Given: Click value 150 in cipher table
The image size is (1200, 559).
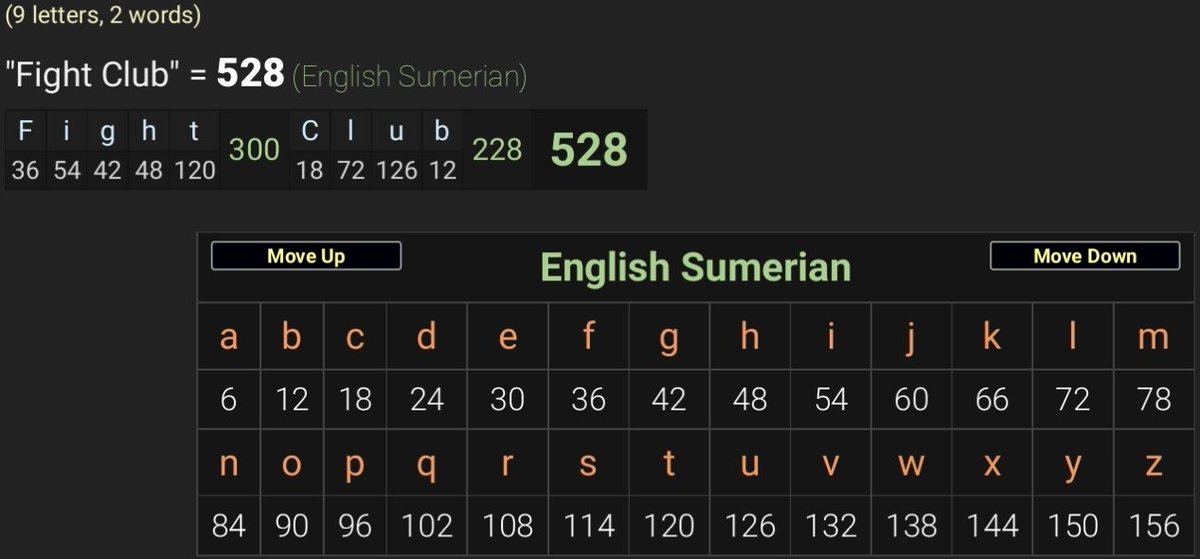Looking at the screenshot, I should (x=1073, y=526).
